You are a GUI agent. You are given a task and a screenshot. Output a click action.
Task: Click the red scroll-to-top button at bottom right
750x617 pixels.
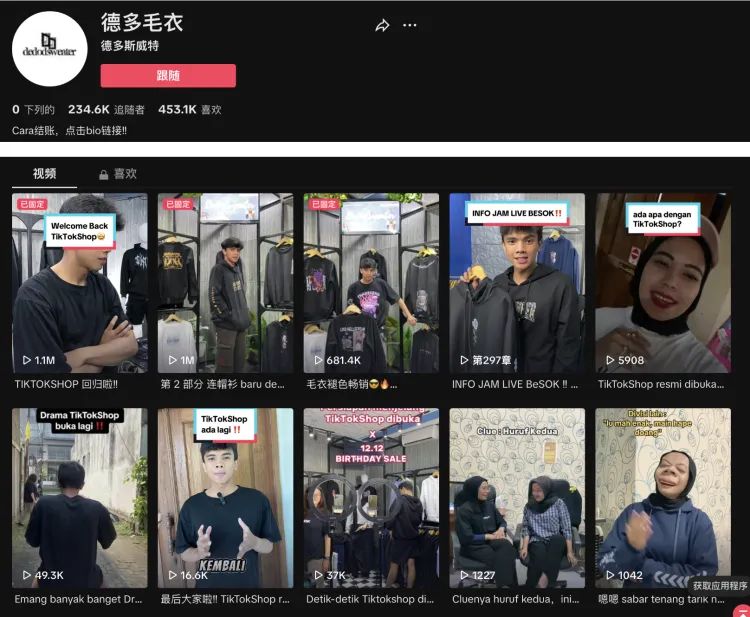[742, 611]
